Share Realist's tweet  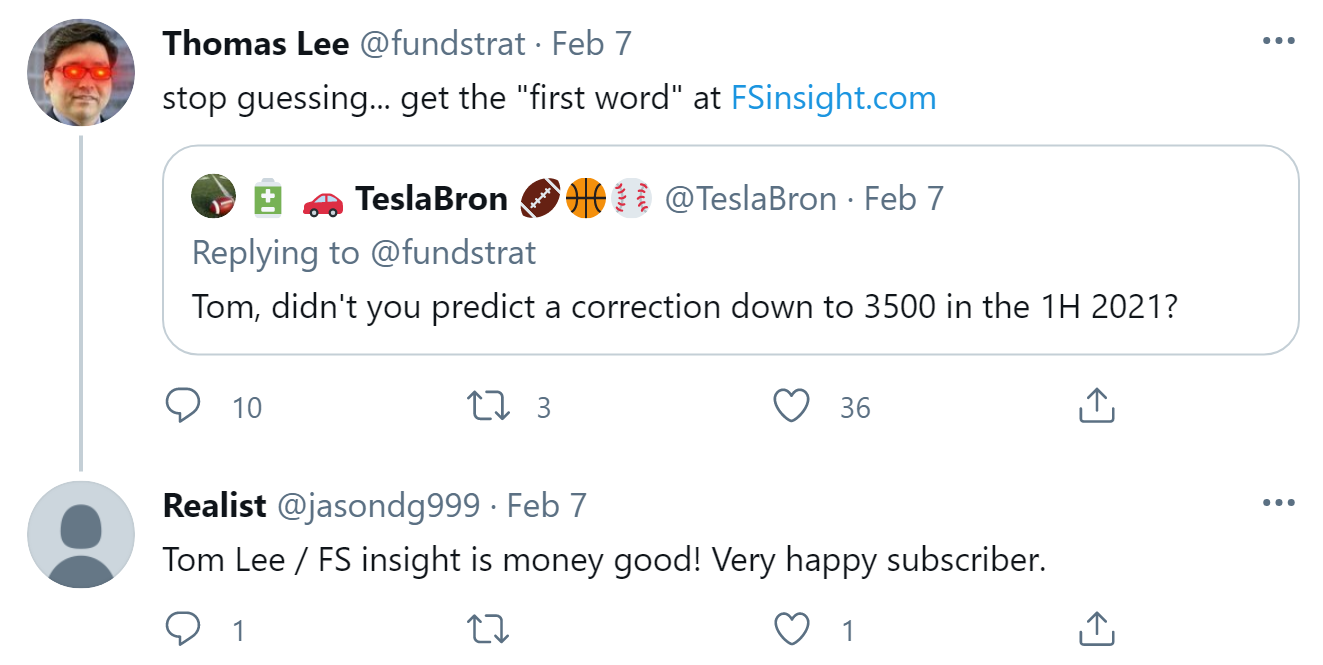pyautogui.click(x=1096, y=630)
